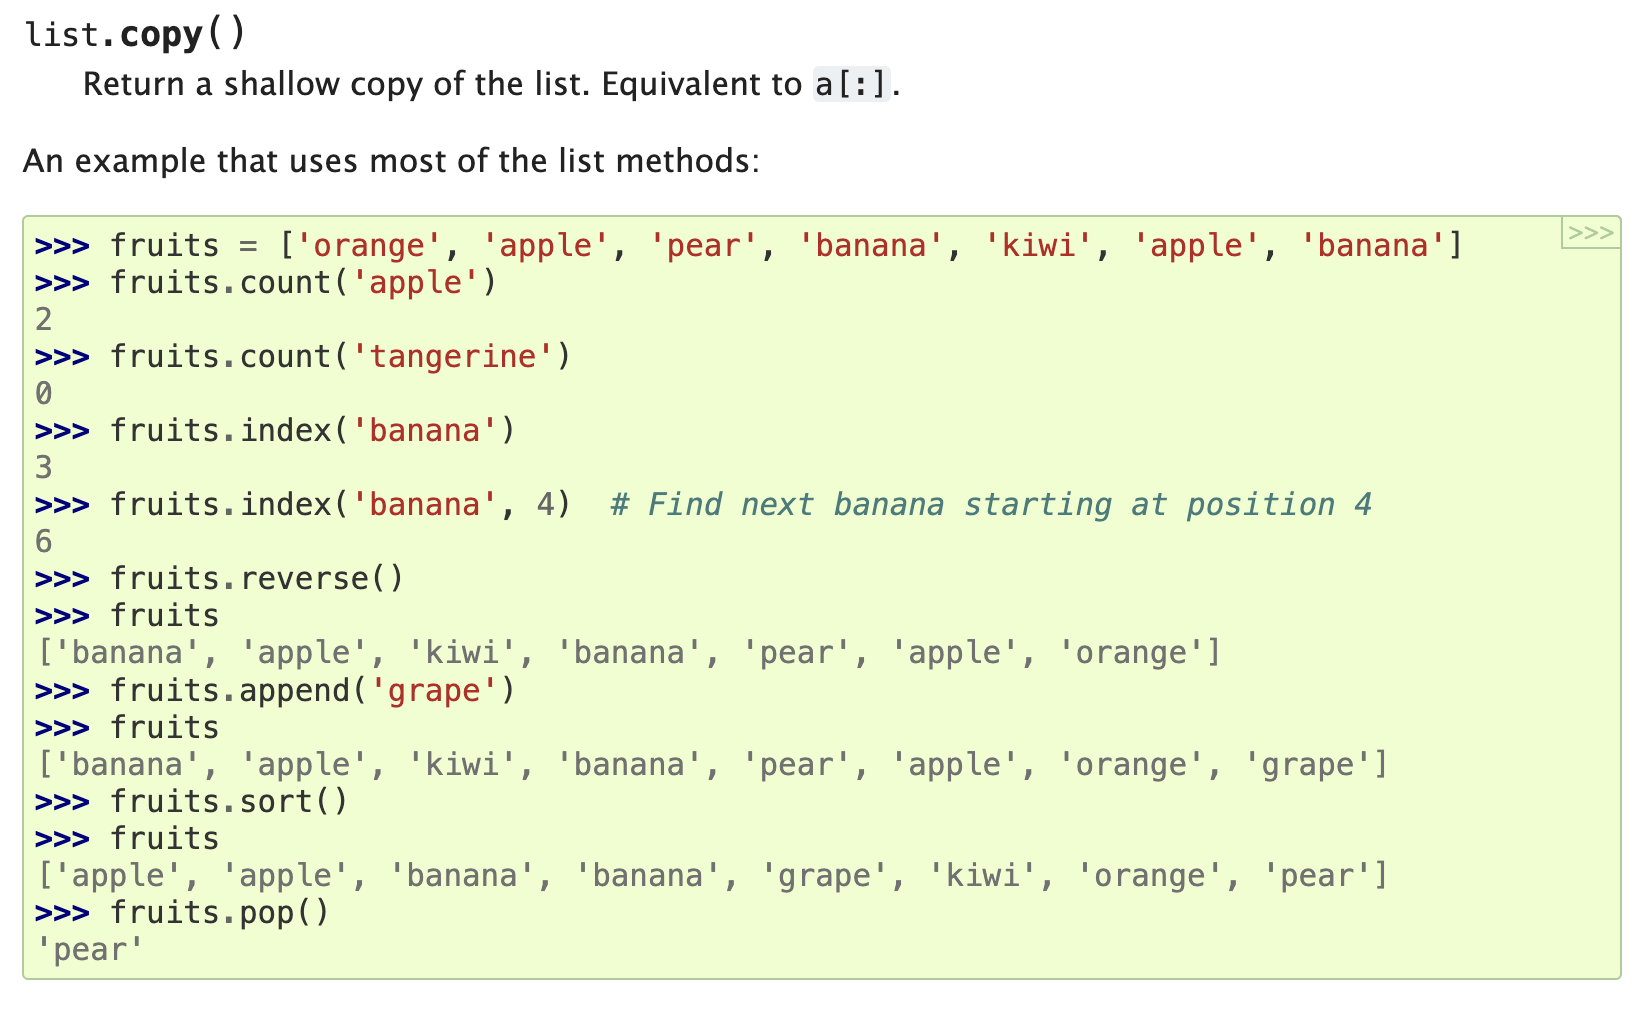The image size is (1646, 1014).
Task: Click the 'kiwi' string in fruits assignment
Action: tap(1038, 245)
